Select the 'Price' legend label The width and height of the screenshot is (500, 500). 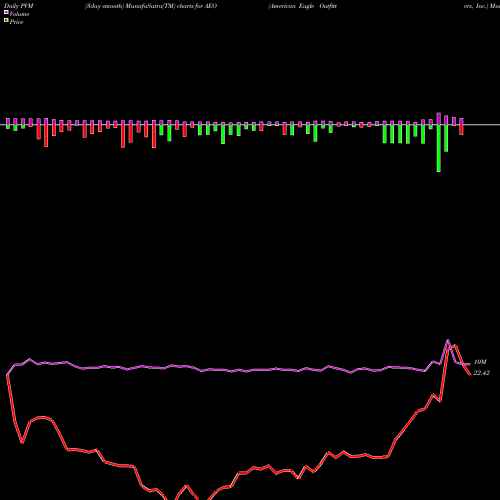16,22
